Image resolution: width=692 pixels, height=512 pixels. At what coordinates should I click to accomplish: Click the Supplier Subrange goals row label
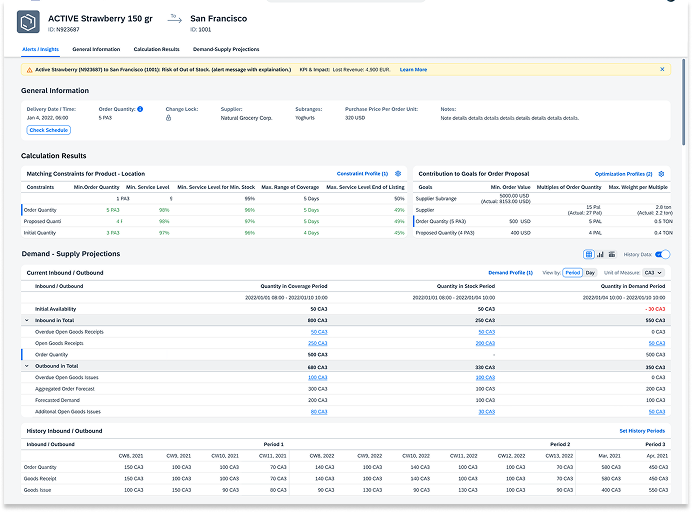coord(436,199)
